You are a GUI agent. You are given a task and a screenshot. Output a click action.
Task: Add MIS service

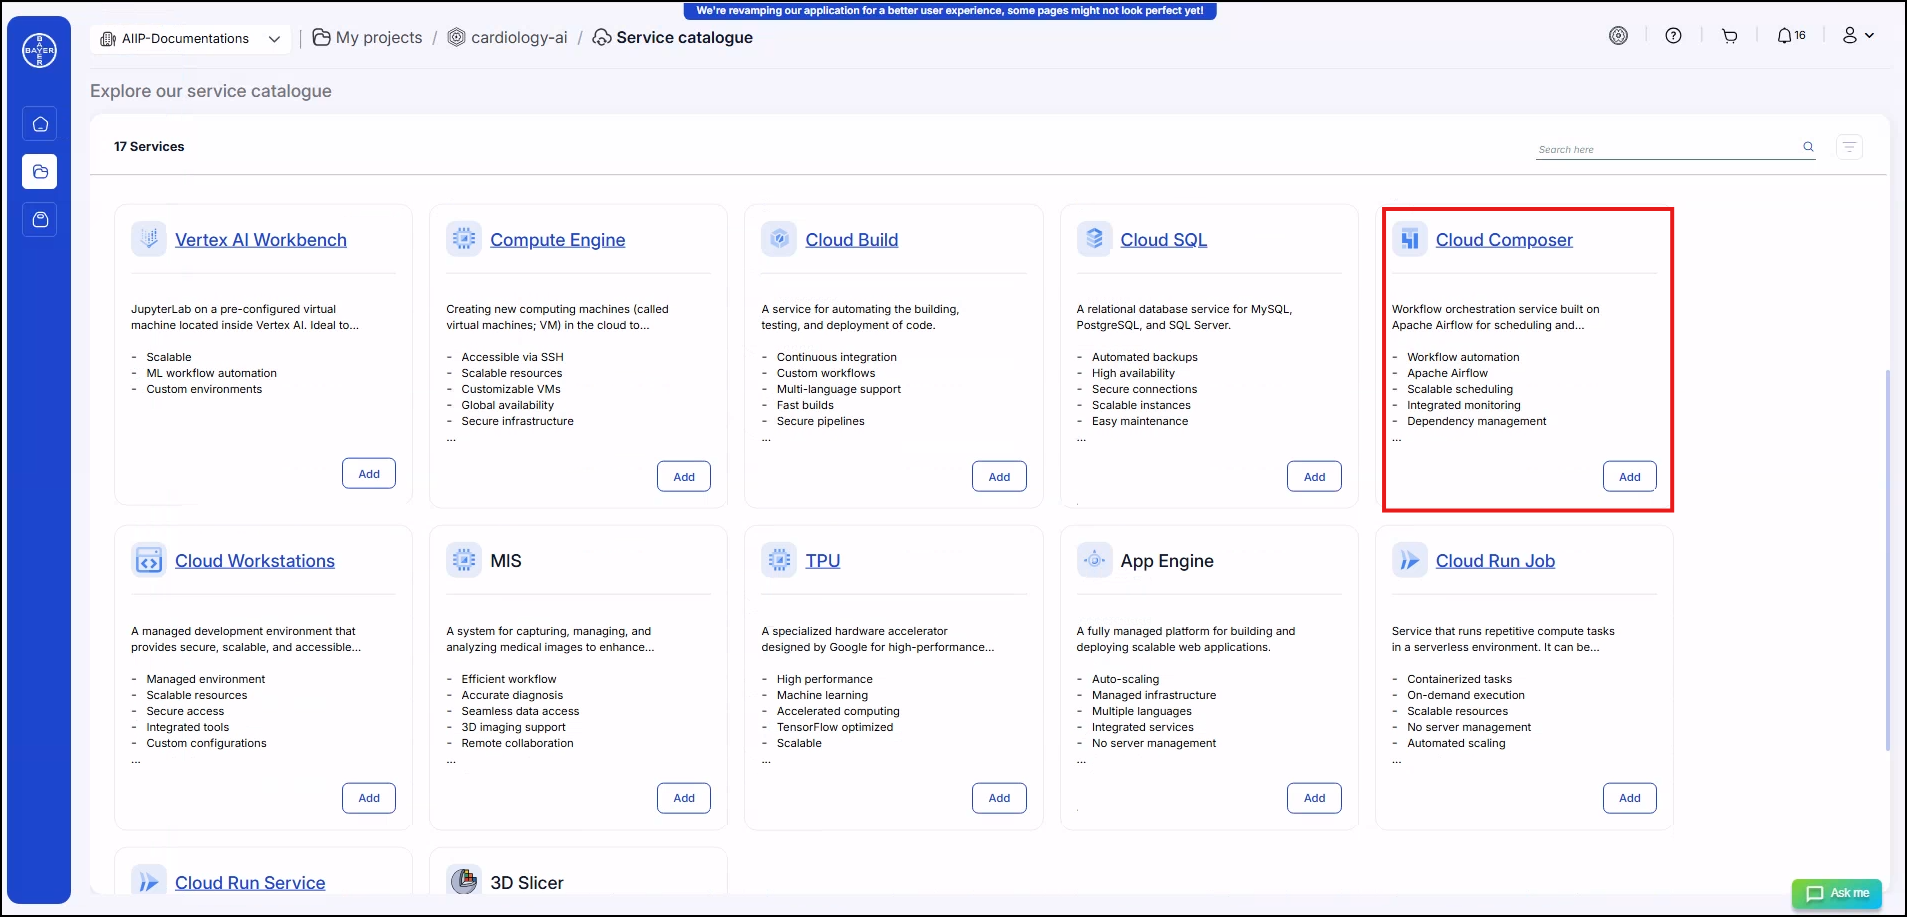tap(684, 798)
